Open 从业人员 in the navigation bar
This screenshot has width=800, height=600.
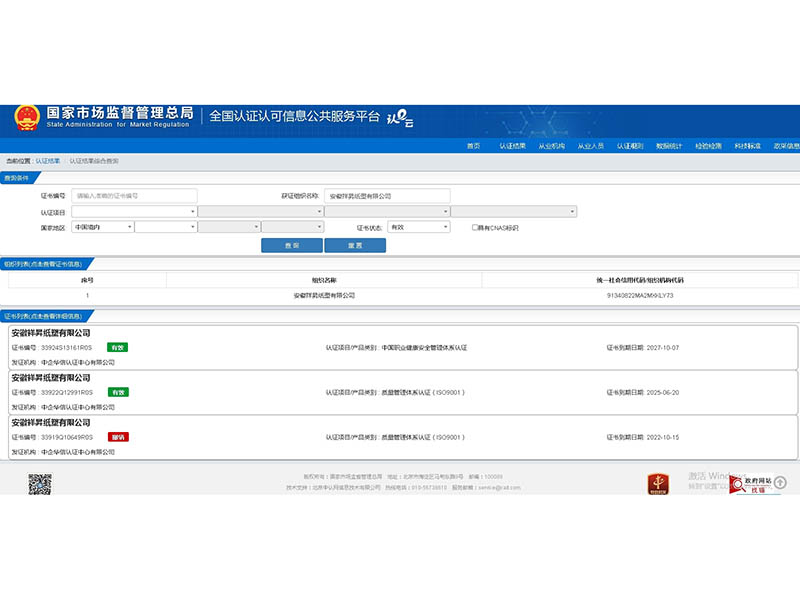(591, 146)
